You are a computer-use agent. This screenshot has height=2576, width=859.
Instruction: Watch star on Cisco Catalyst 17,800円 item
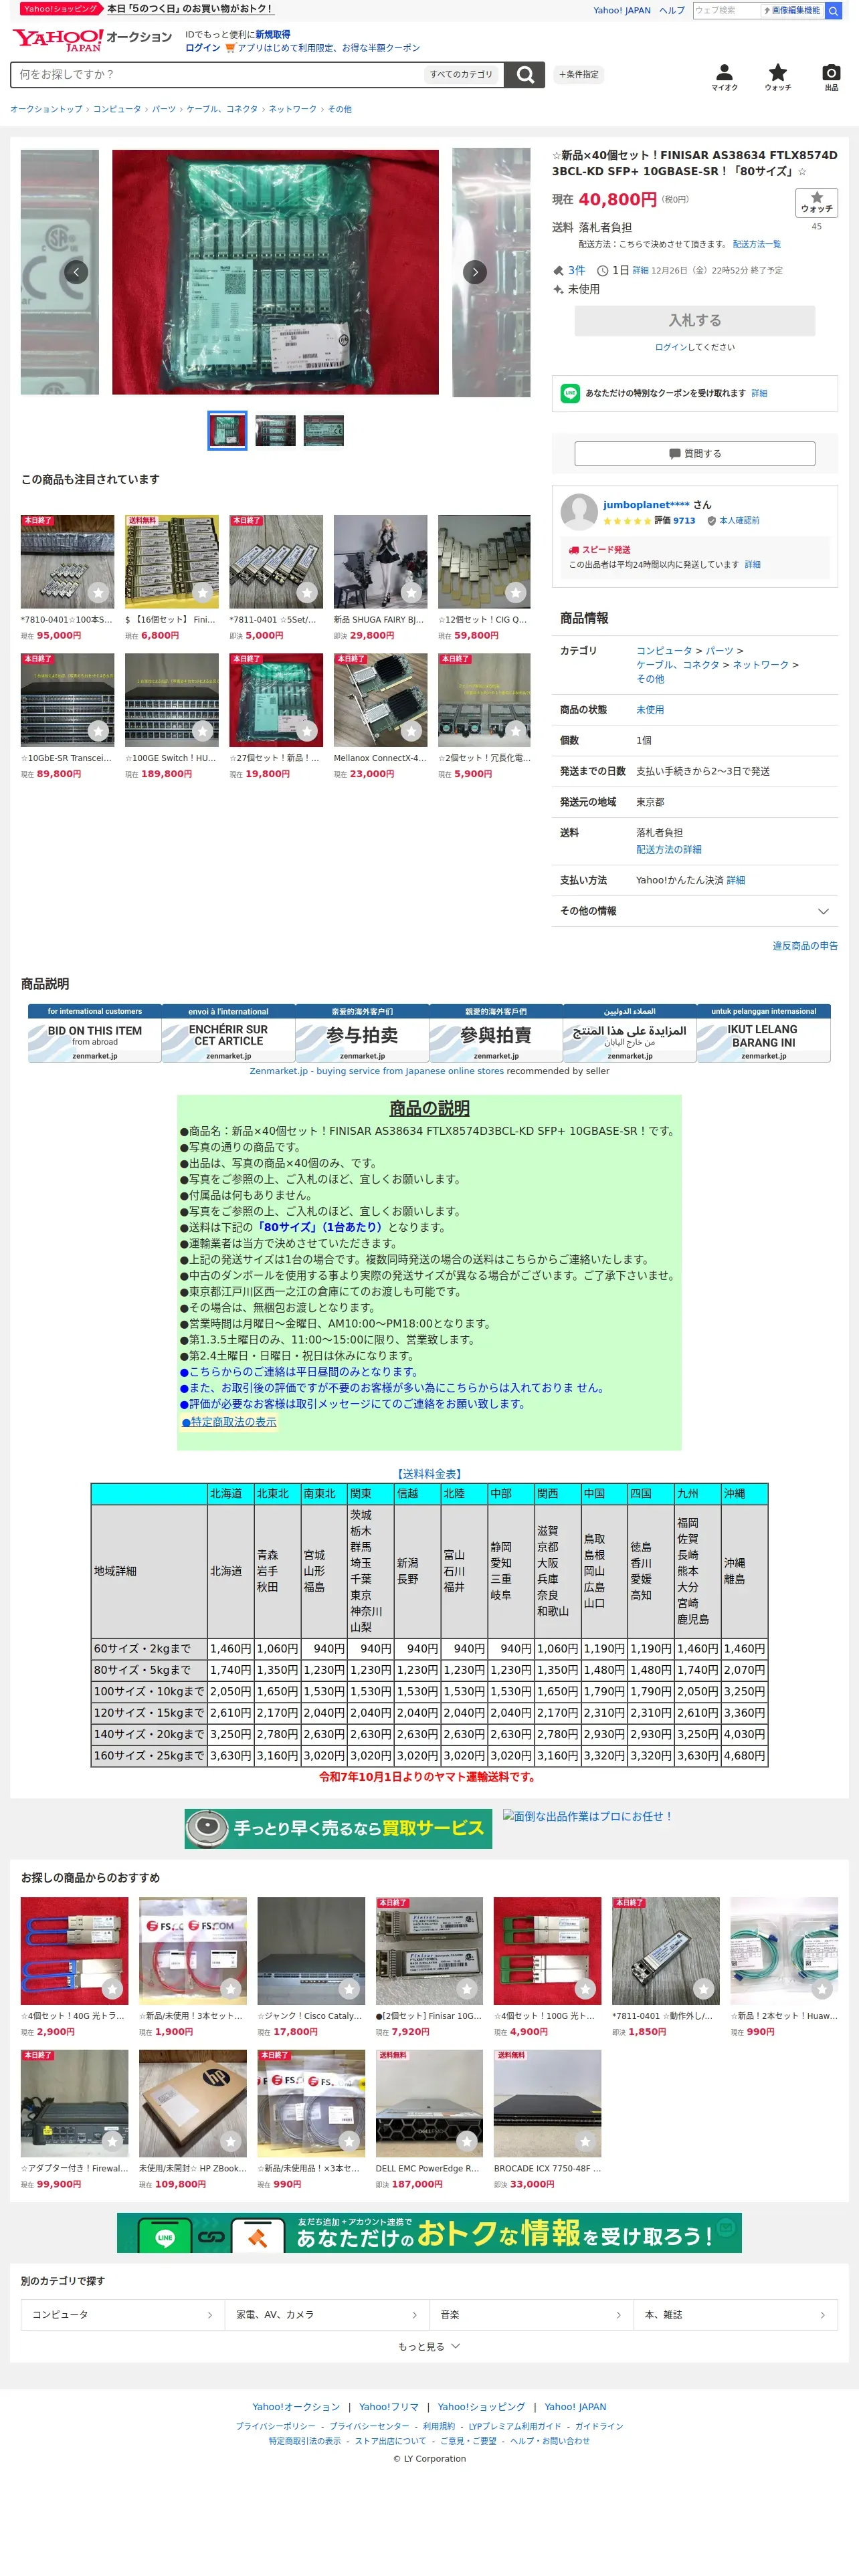point(348,1989)
